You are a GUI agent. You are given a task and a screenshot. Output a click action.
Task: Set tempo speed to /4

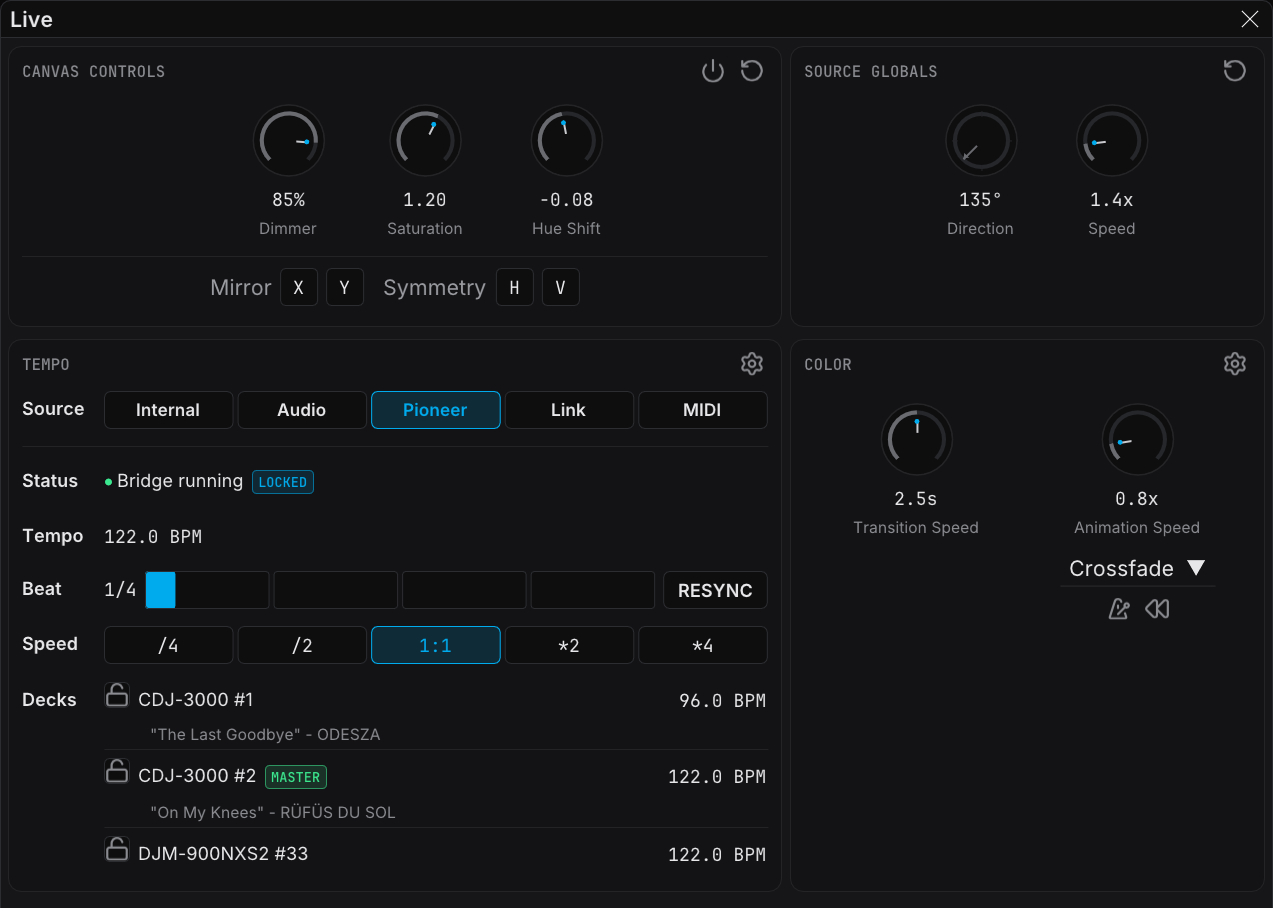click(x=168, y=645)
